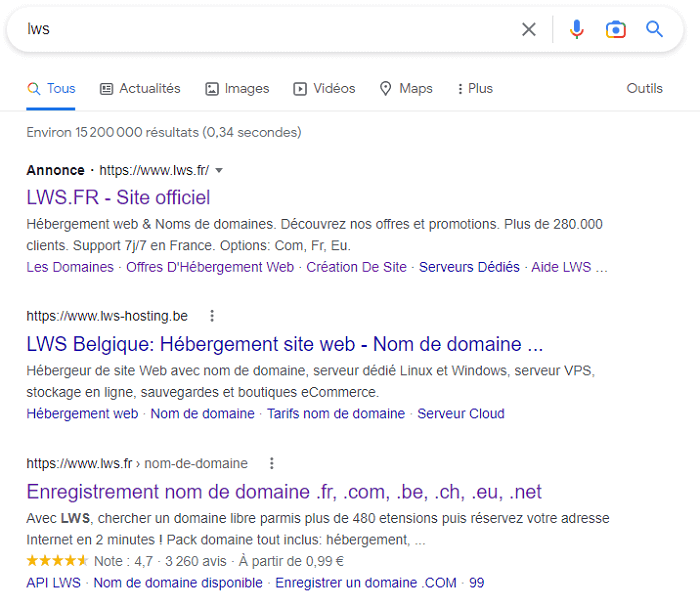Open the Les Domaines sitelink
Image resolution: width=700 pixels, height=606 pixels.
pyautogui.click(x=70, y=267)
